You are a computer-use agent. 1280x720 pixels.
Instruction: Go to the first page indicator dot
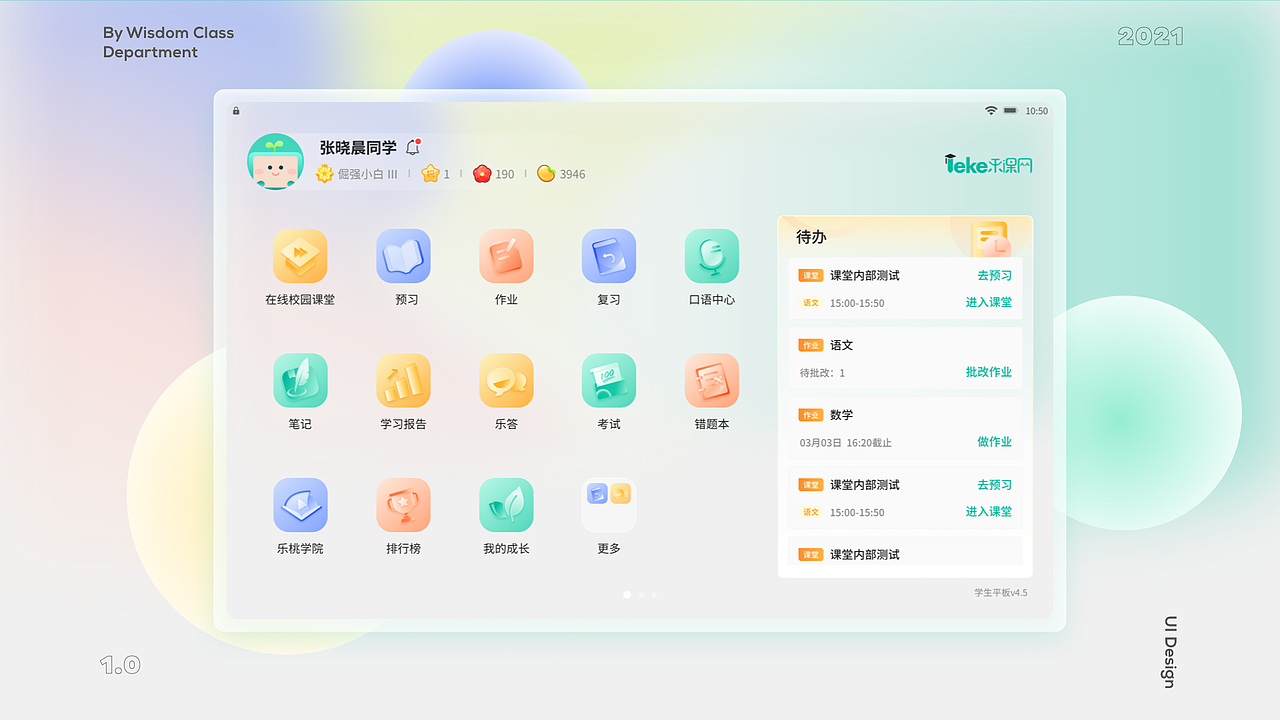pos(627,594)
